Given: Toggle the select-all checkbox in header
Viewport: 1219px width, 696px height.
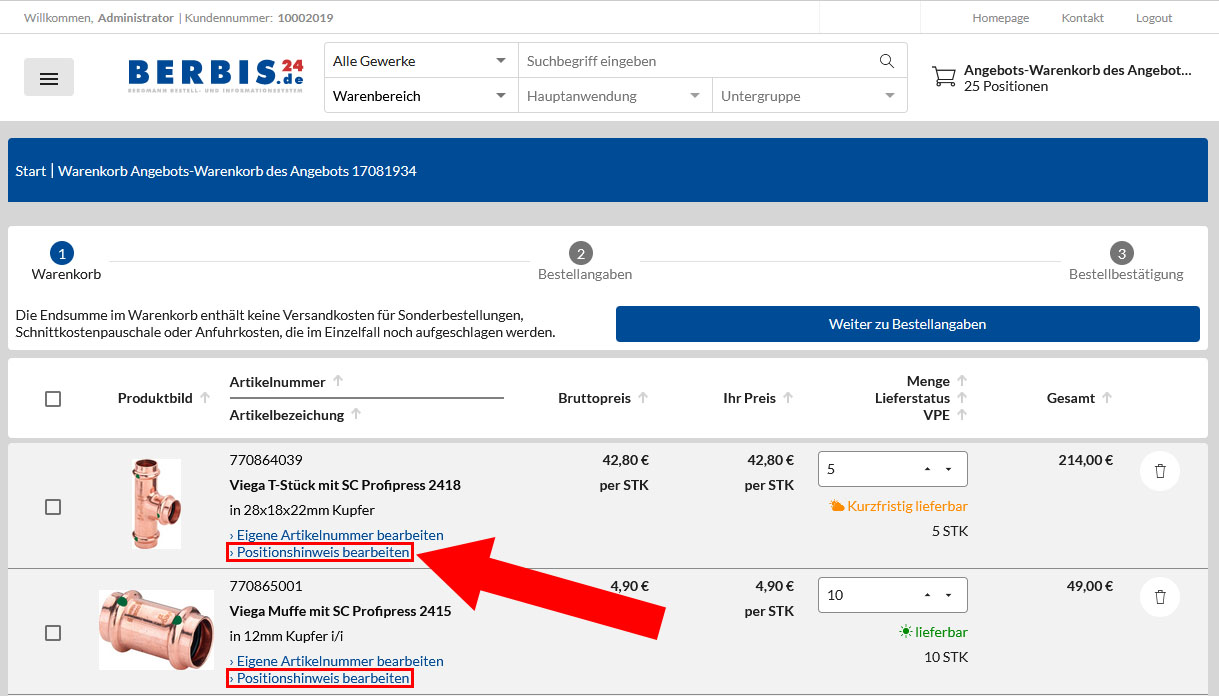Looking at the screenshot, I should [x=53, y=399].
